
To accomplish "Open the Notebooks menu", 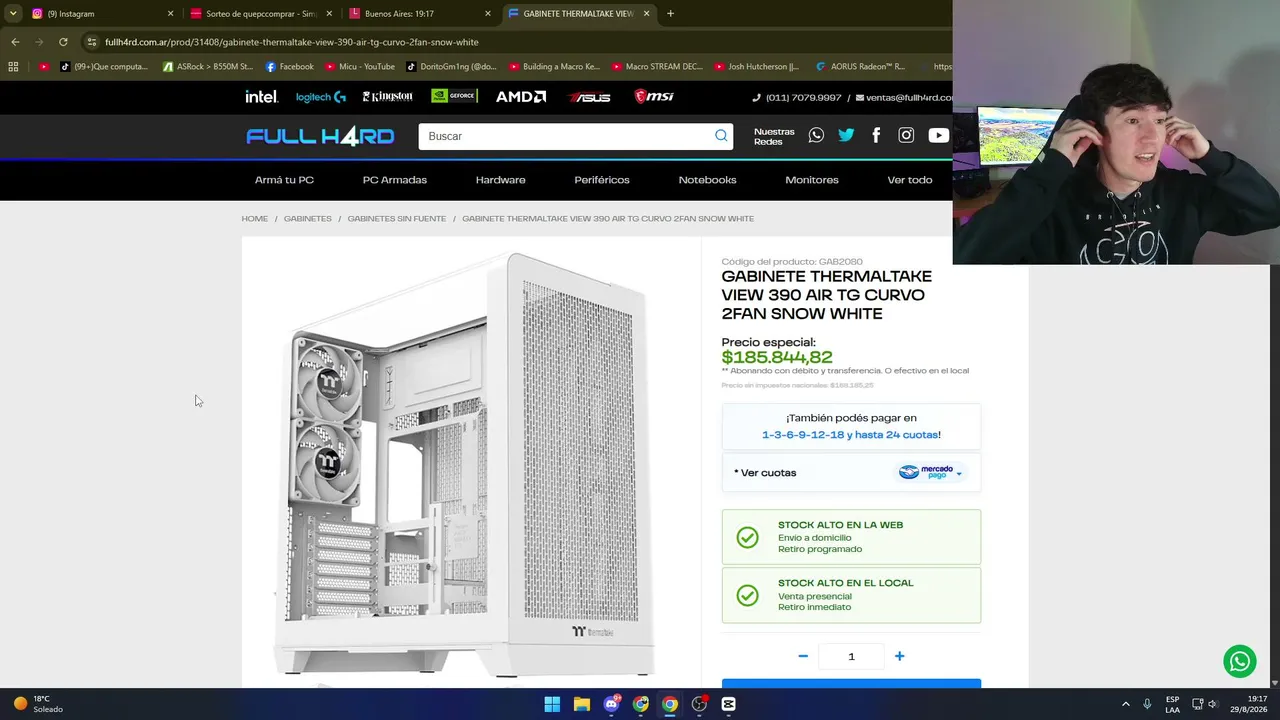I will (707, 180).
